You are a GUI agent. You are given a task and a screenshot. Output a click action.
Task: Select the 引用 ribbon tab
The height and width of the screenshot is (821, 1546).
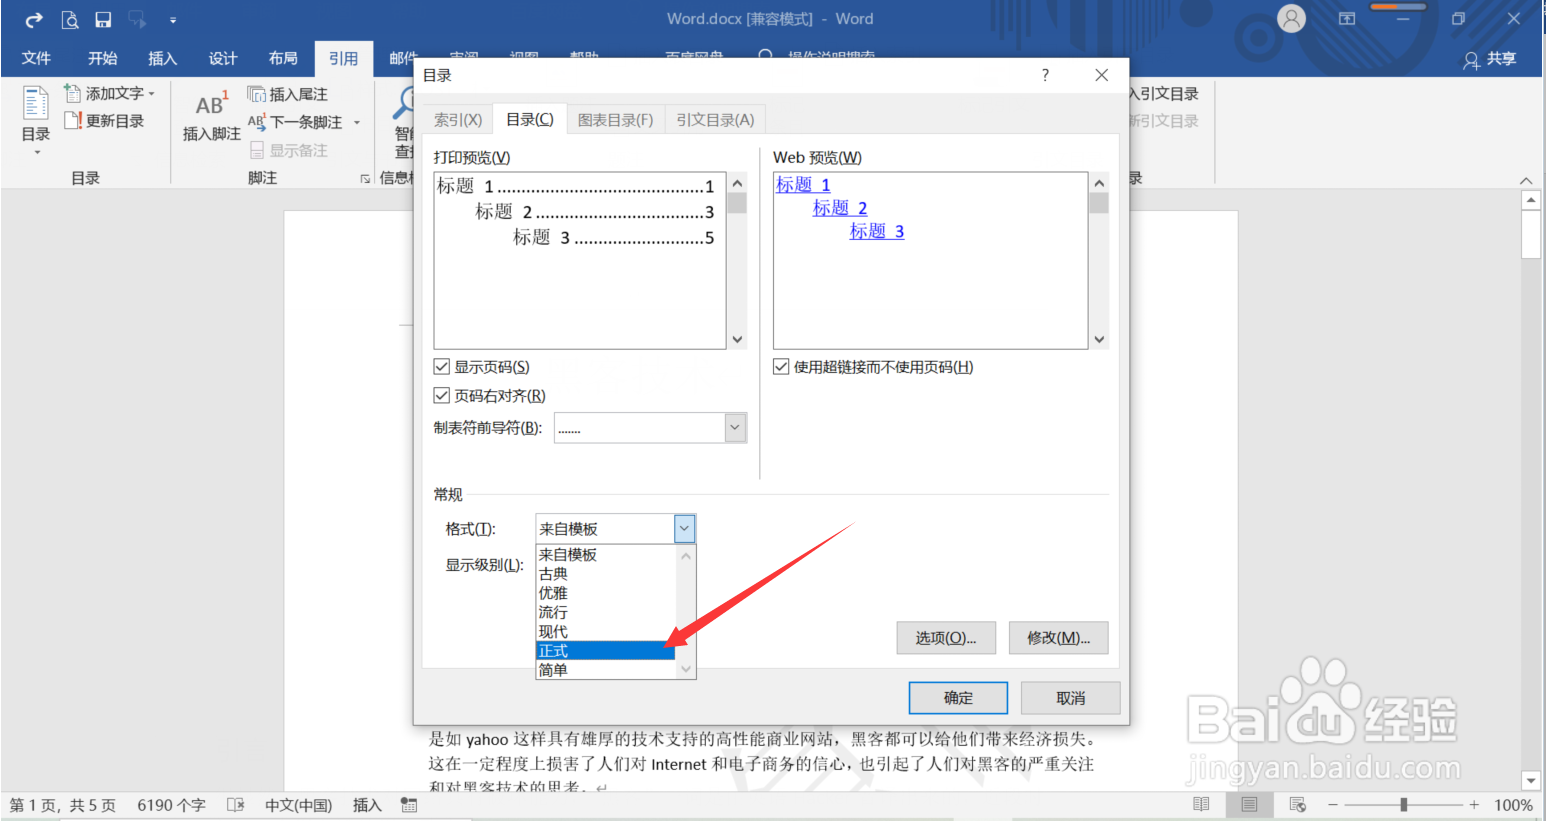pyautogui.click(x=343, y=58)
